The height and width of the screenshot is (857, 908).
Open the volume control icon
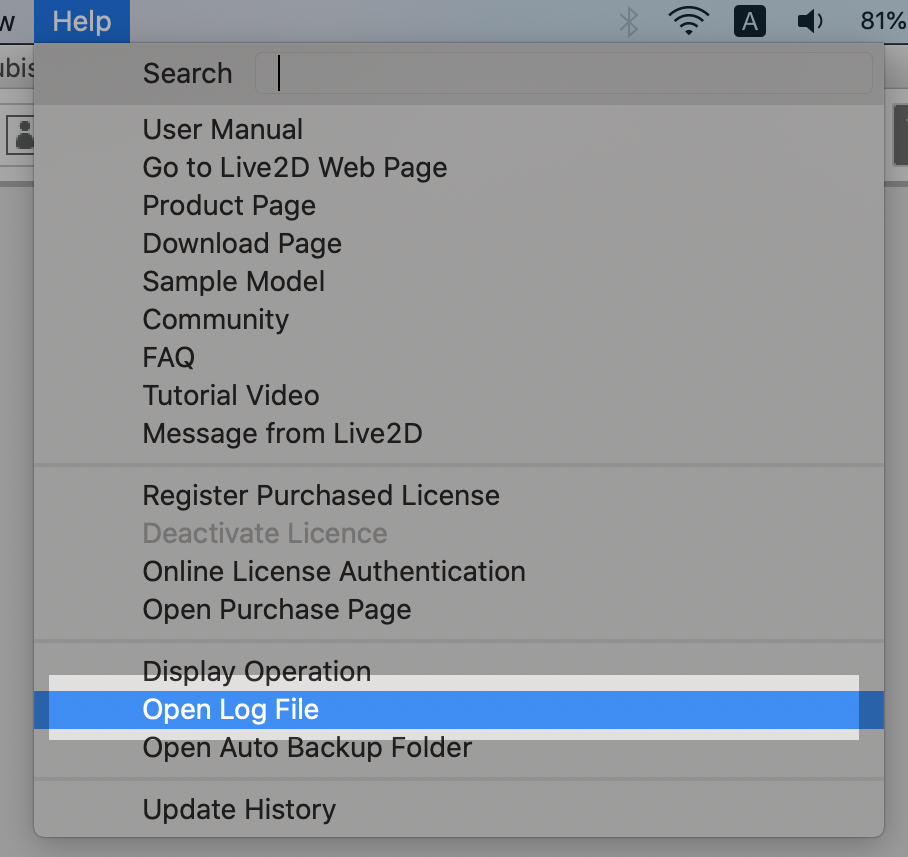click(x=810, y=21)
